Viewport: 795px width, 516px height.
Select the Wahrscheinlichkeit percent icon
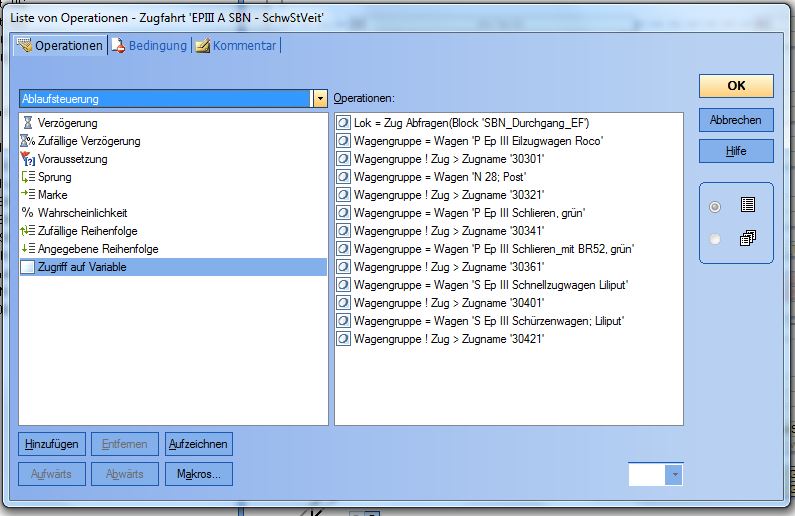28,213
